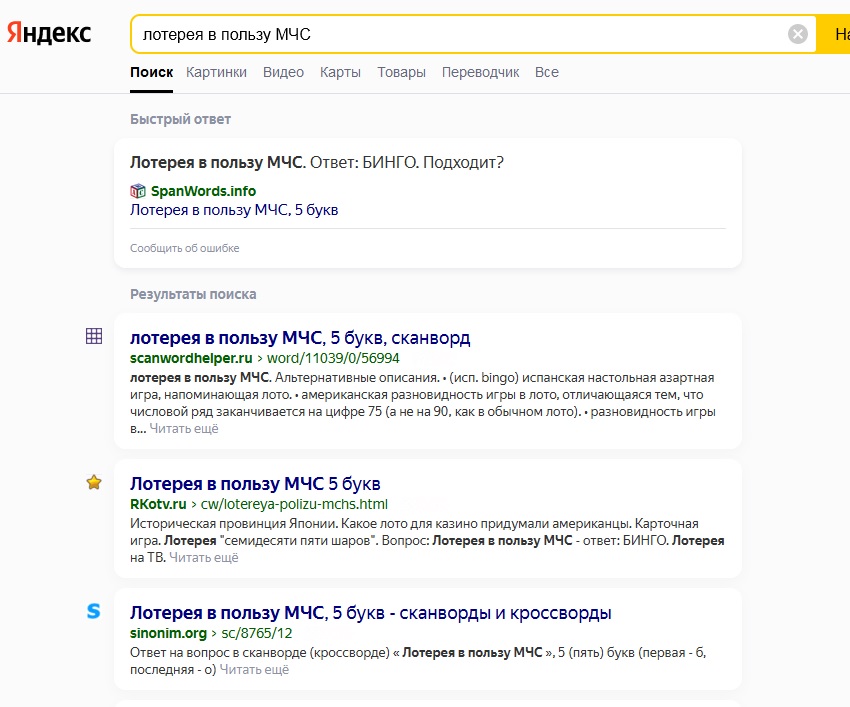Screen dimensions: 850x707
Task: Open result сканворды и кроссворды title
Action: (x=370, y=613)
